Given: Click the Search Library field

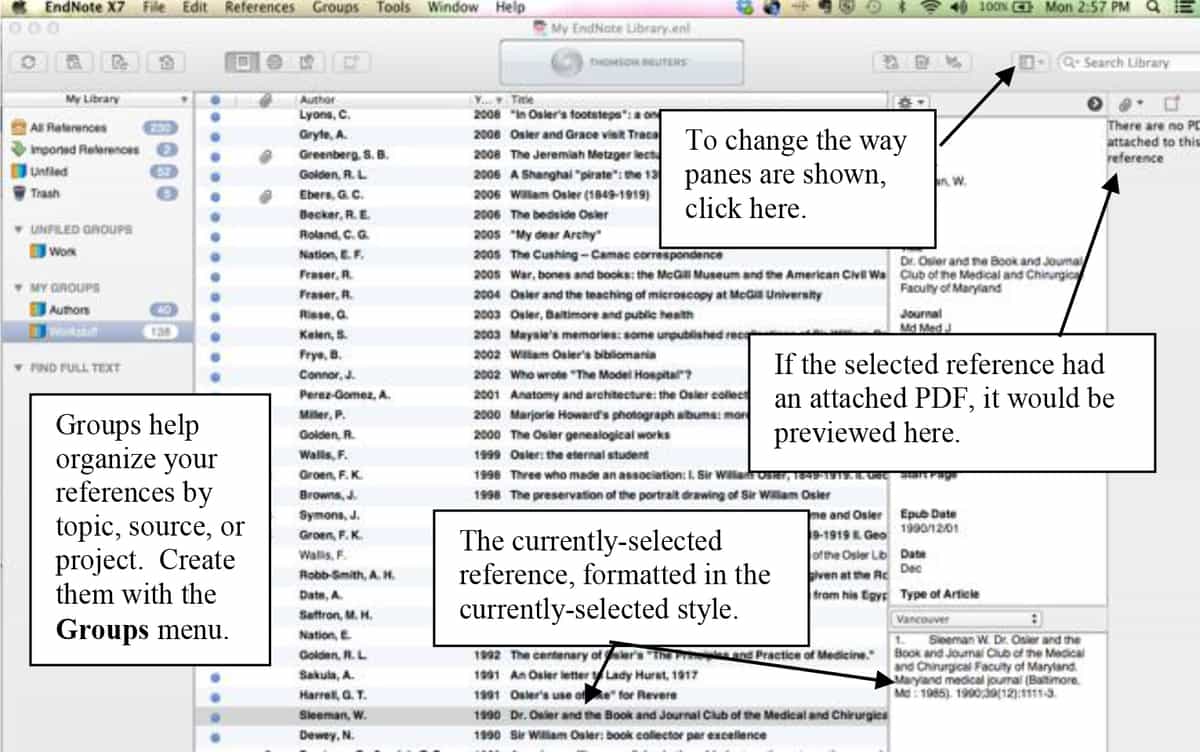Looking at the screenshot, I should 1130,62.
